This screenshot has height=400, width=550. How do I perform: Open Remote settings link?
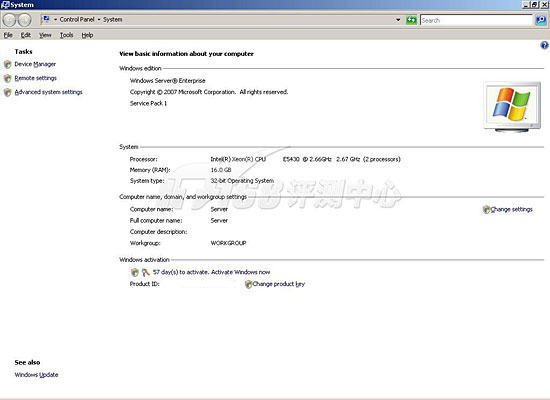[35, 78]
